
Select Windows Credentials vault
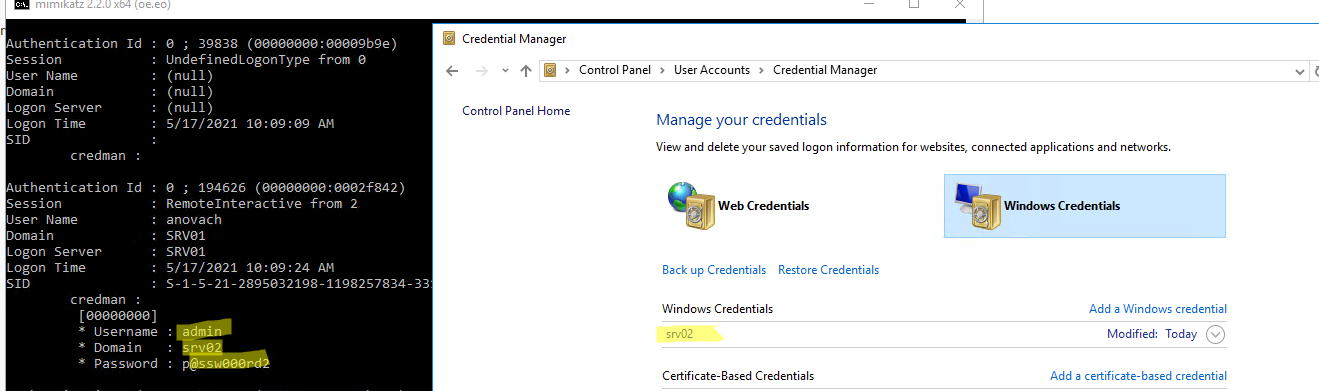coord(1085,206)
